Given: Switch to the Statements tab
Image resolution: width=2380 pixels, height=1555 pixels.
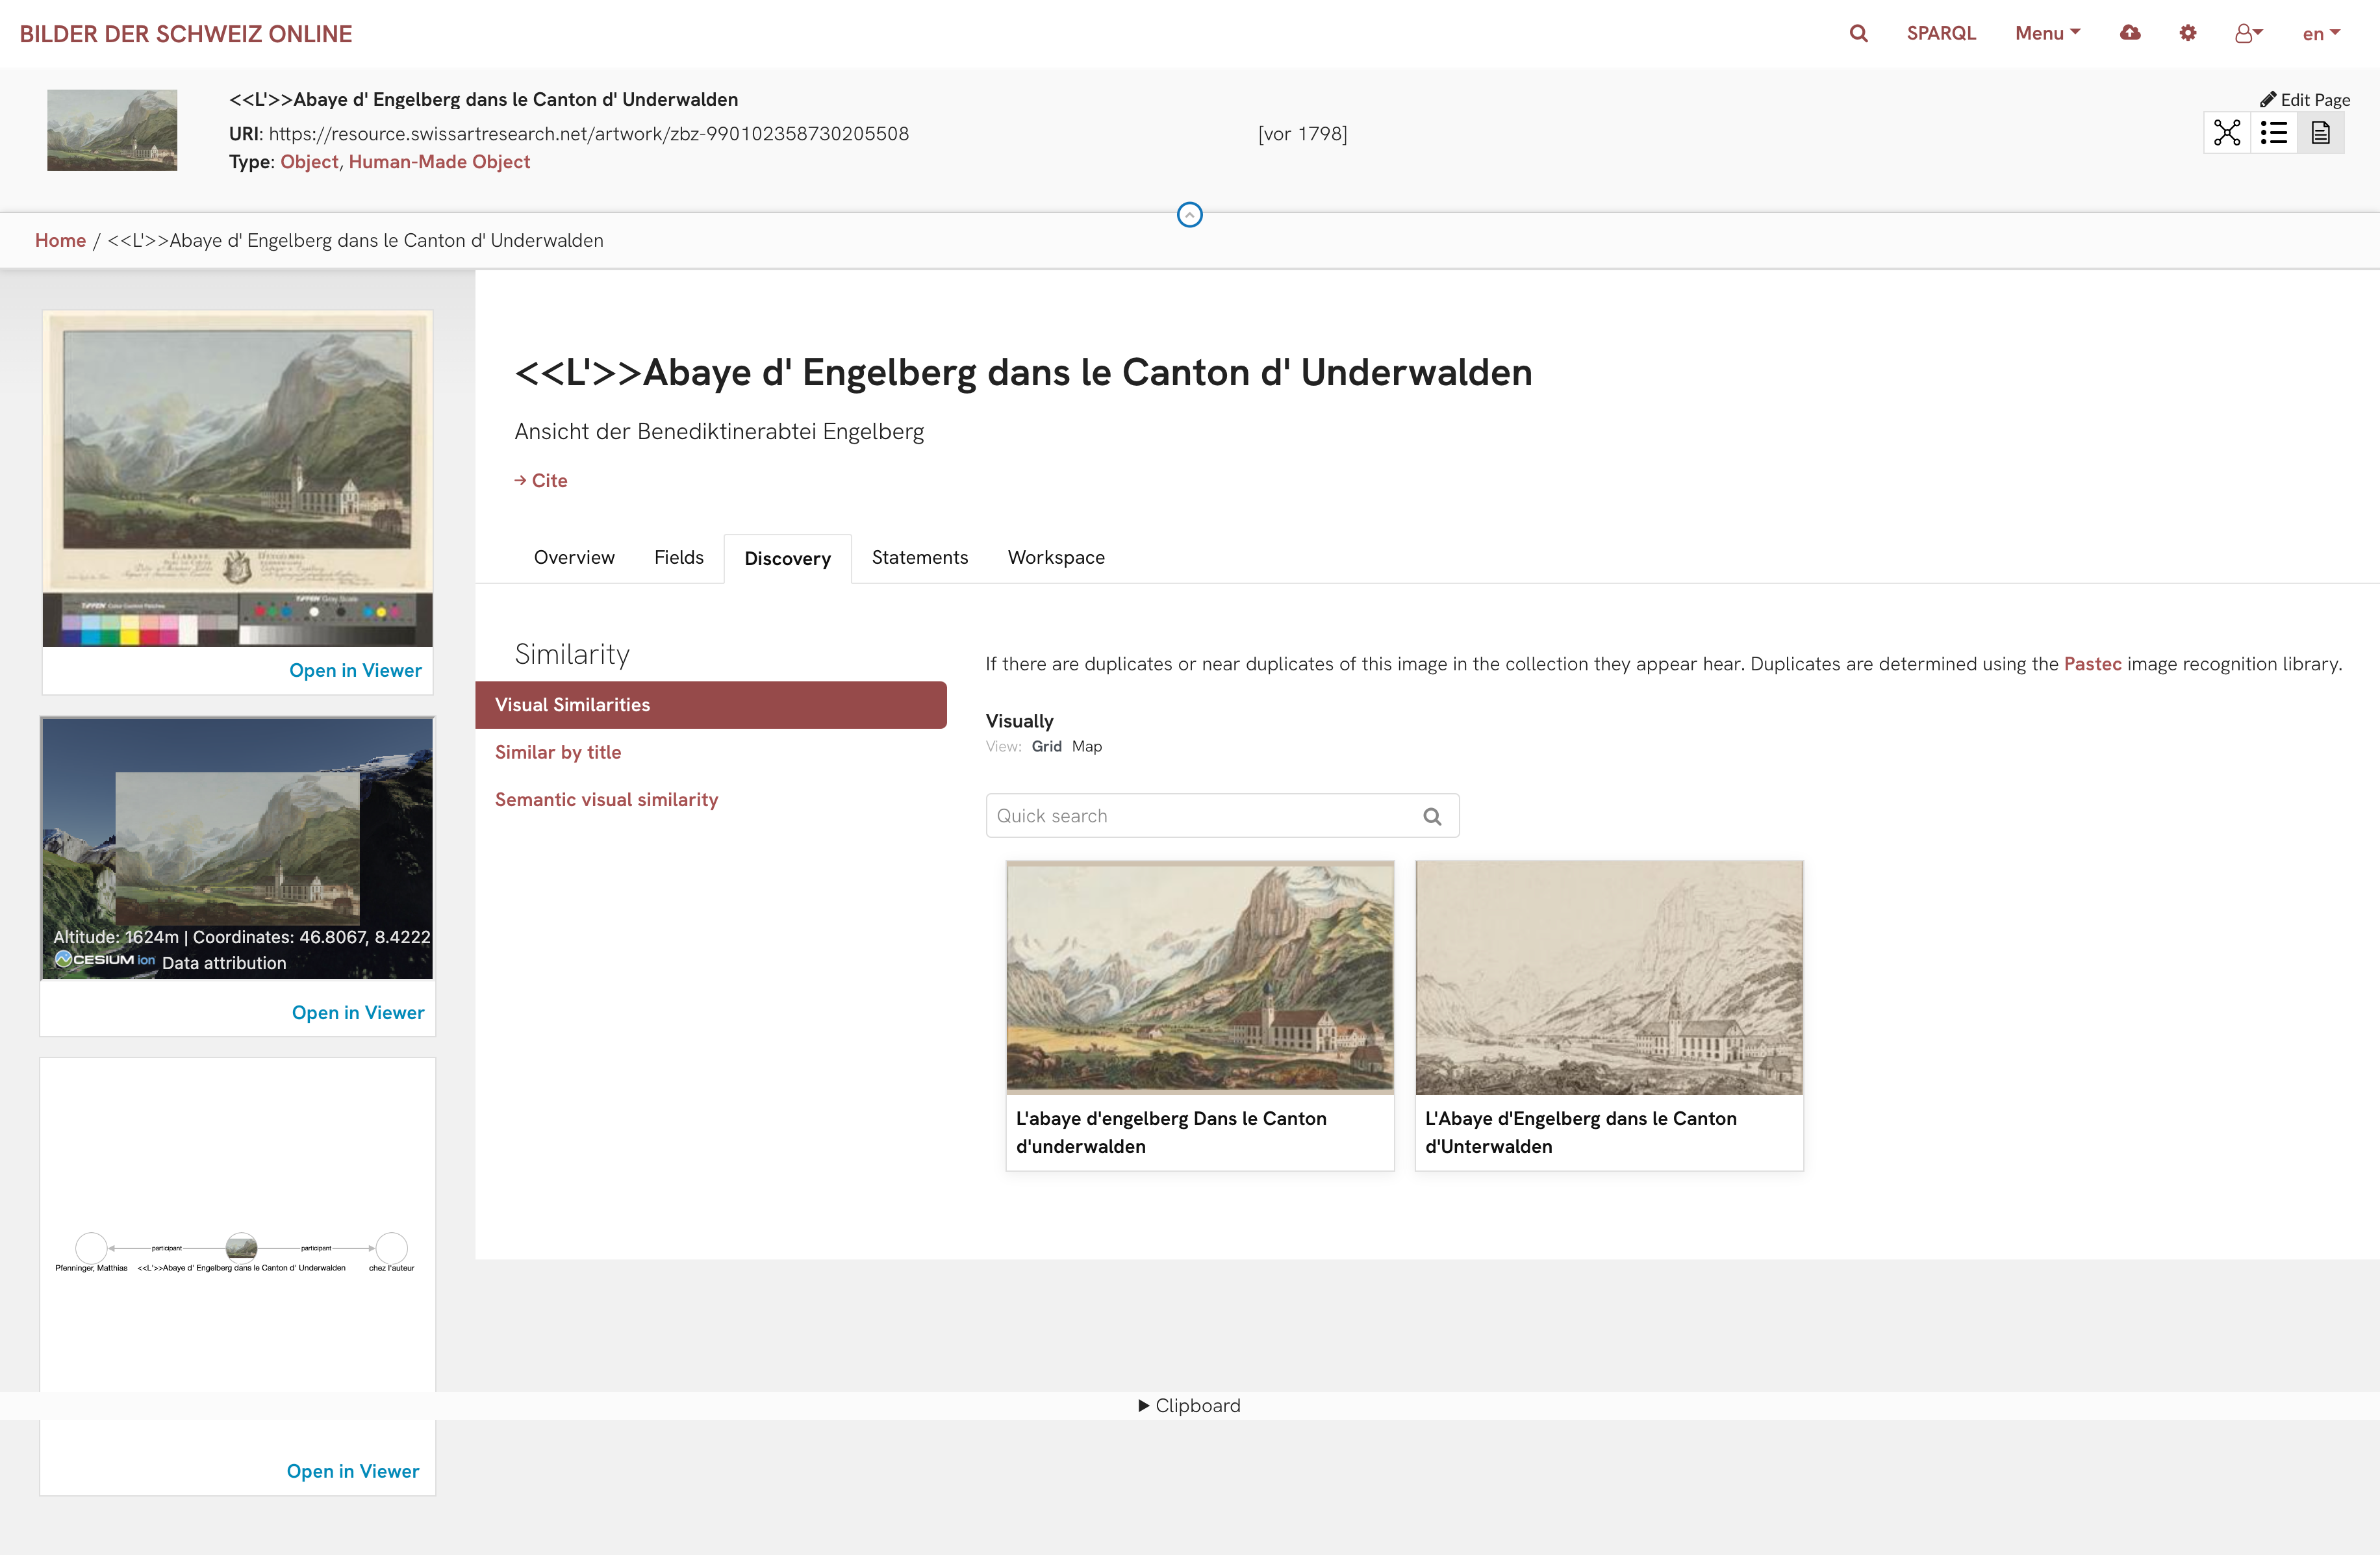Looking at the screenshot, I should click(920, 558).
